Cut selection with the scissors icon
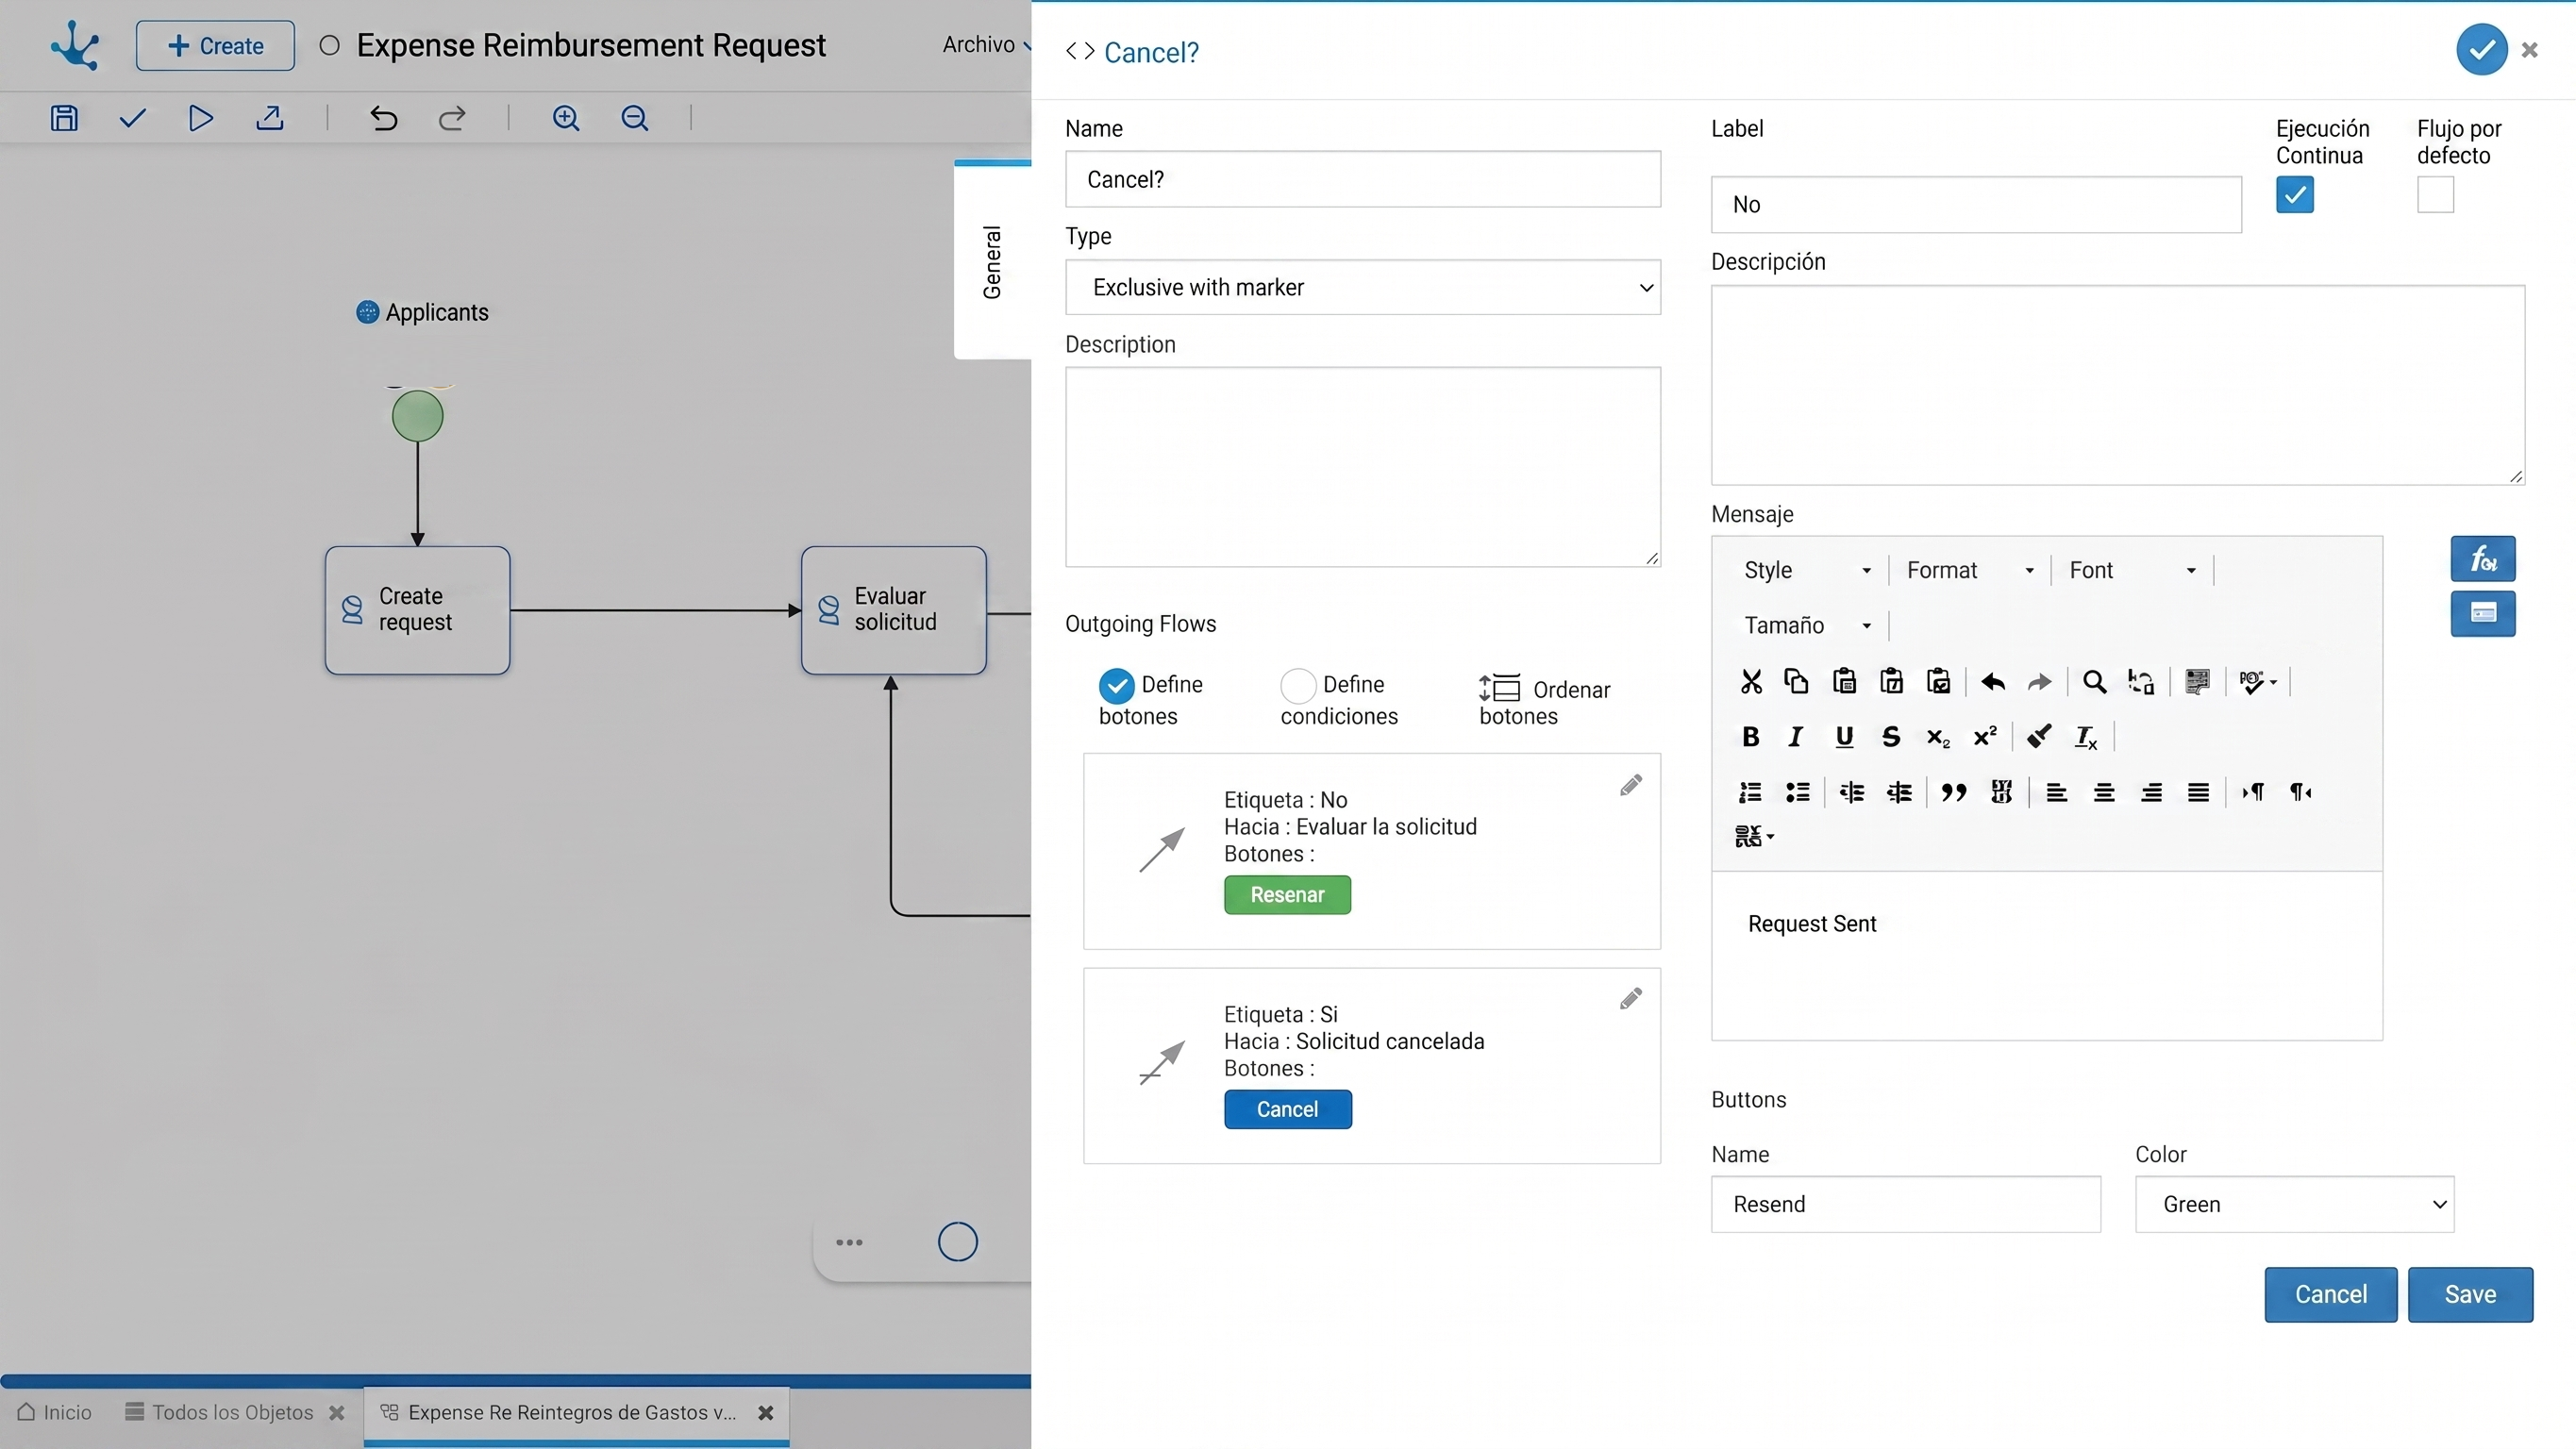 click(x=1751, y=682)
